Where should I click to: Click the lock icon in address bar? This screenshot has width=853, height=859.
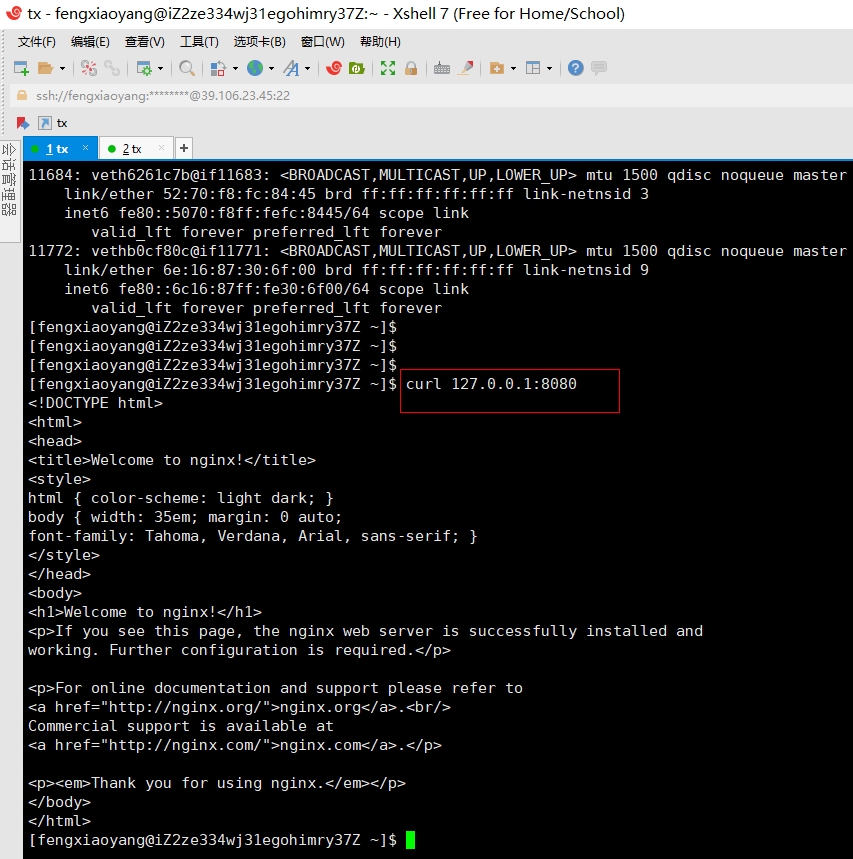[x=22, y=95]
